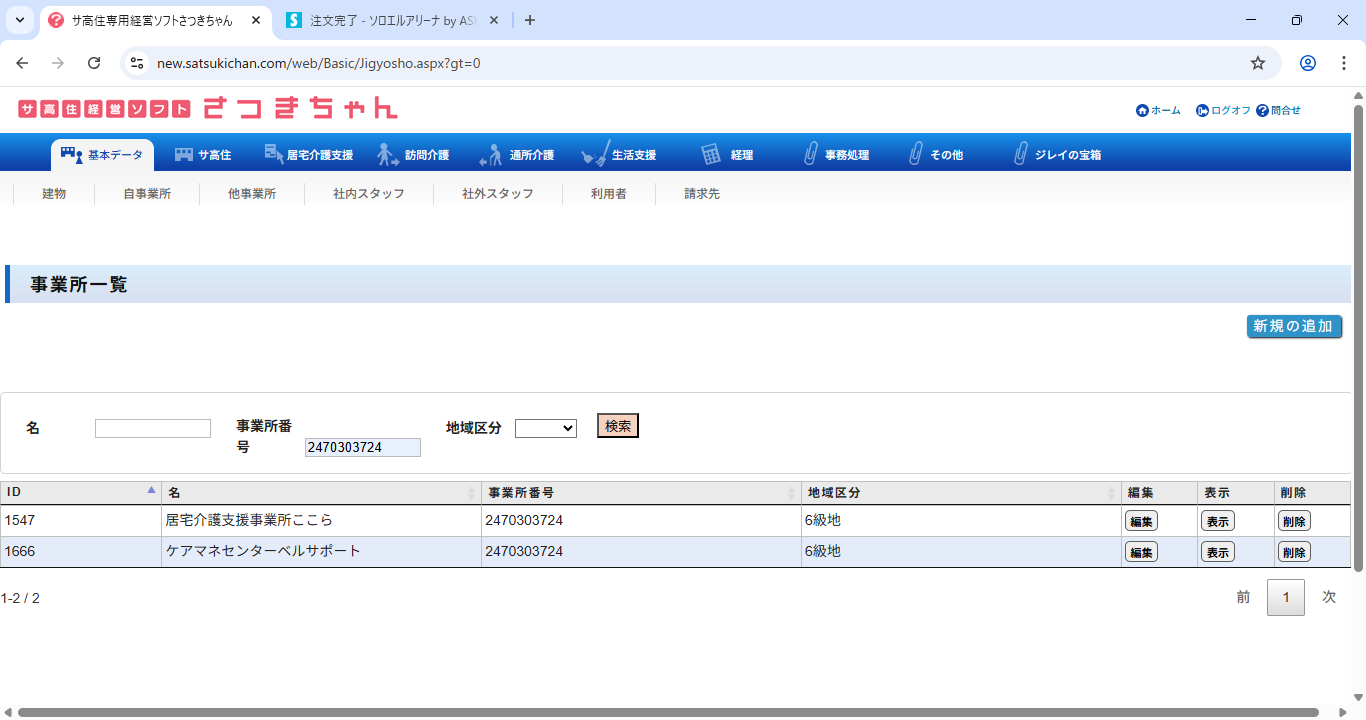The height and width of the screenshot is (720, 1366).
Task: Click the inquiry question mark icon
Action: click(1262, 111)
